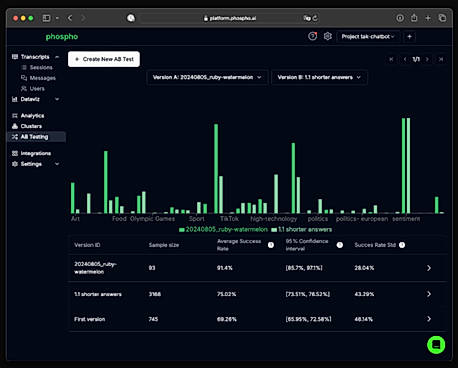Click the Messages chat icon

pyautogui.click(x=24, y=78)
